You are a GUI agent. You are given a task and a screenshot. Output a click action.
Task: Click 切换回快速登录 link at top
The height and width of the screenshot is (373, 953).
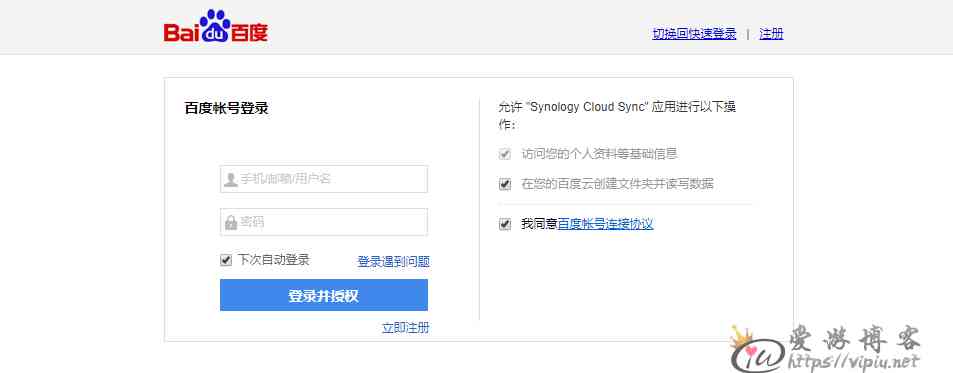(x=694, y=34)
